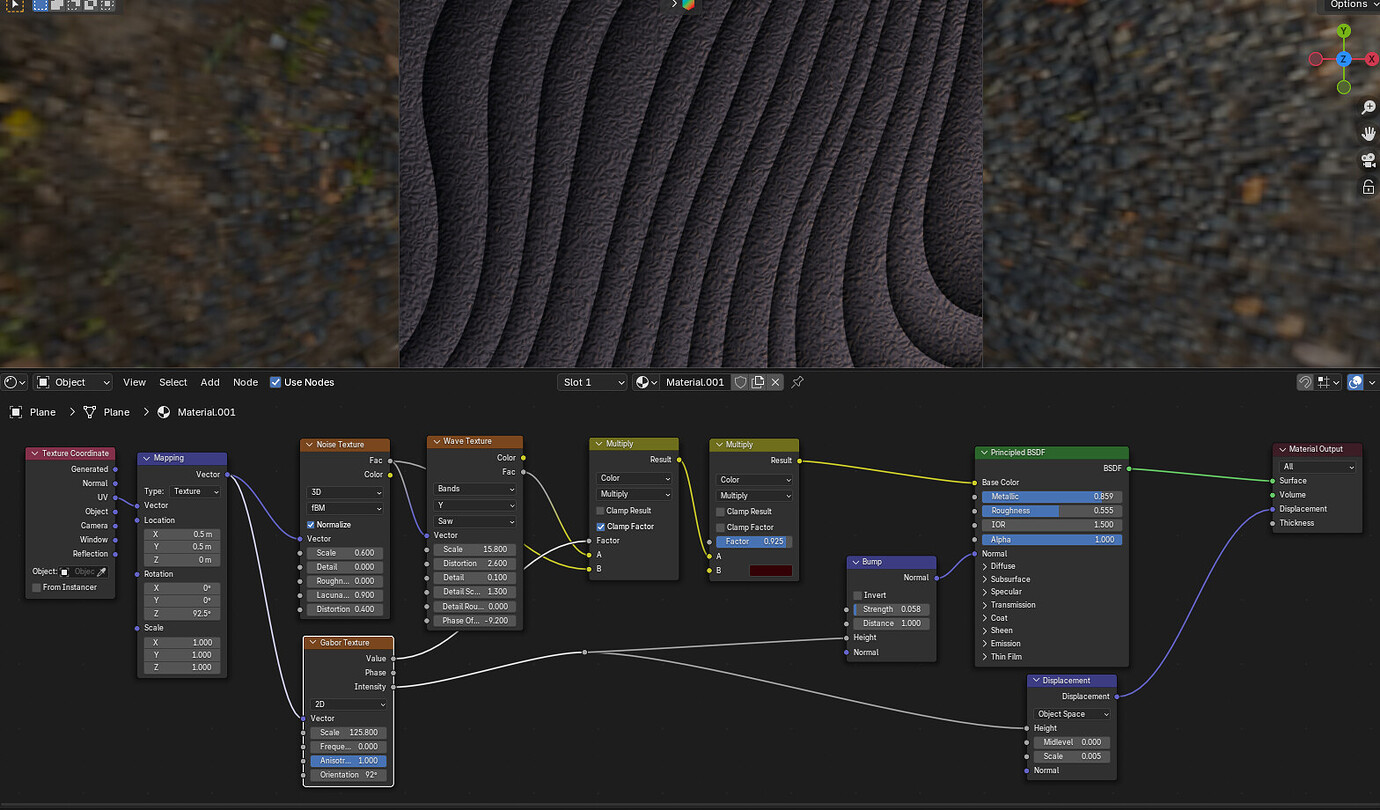1380x810 pixels.
Task: Click the hand pan view icon
Action: [1368, 133]
